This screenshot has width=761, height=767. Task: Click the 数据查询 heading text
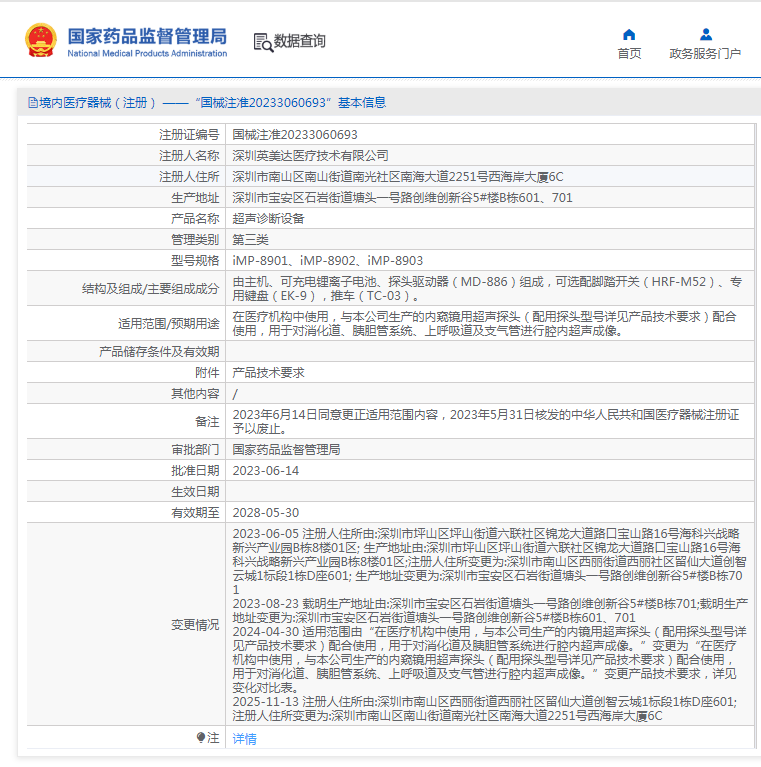tap(300, 41)
